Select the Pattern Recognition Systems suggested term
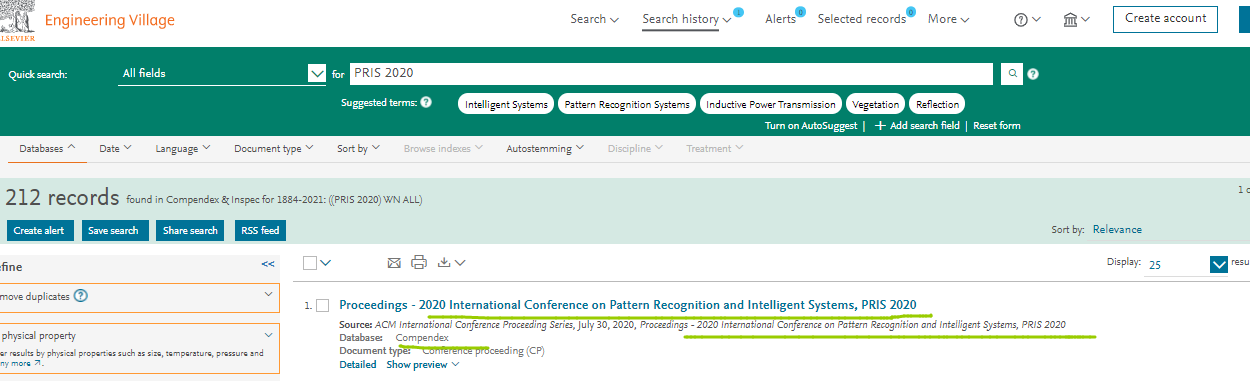Image resolution: width=1250 pixels, height=381 pixels. click(626, 104)
